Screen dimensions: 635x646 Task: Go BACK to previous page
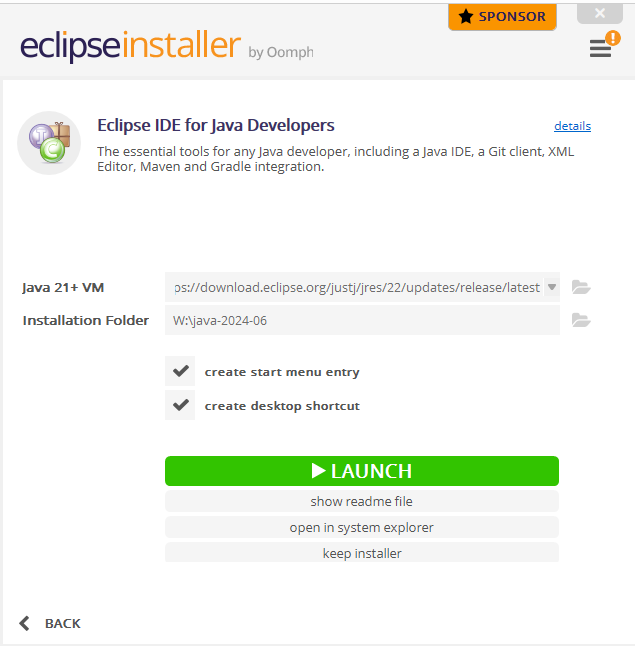(x=50, y=623)
